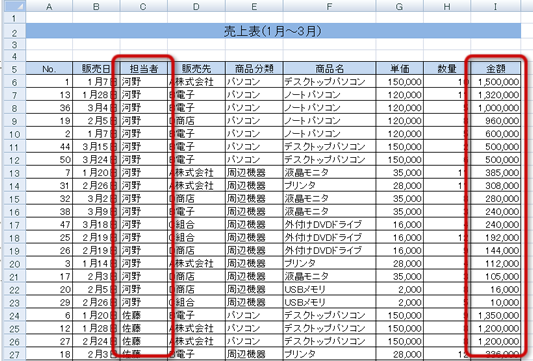Select column I header
The height and width of the screenshot is (361, 533).
click(496, 6)
